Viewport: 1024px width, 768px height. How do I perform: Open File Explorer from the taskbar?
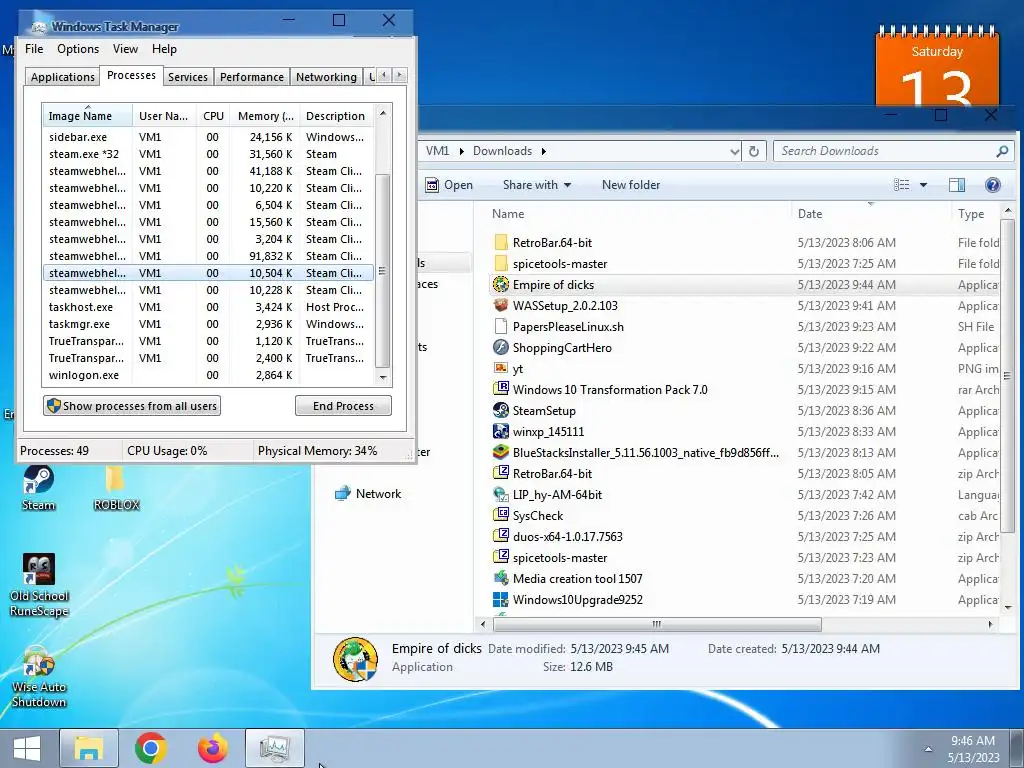89,748
